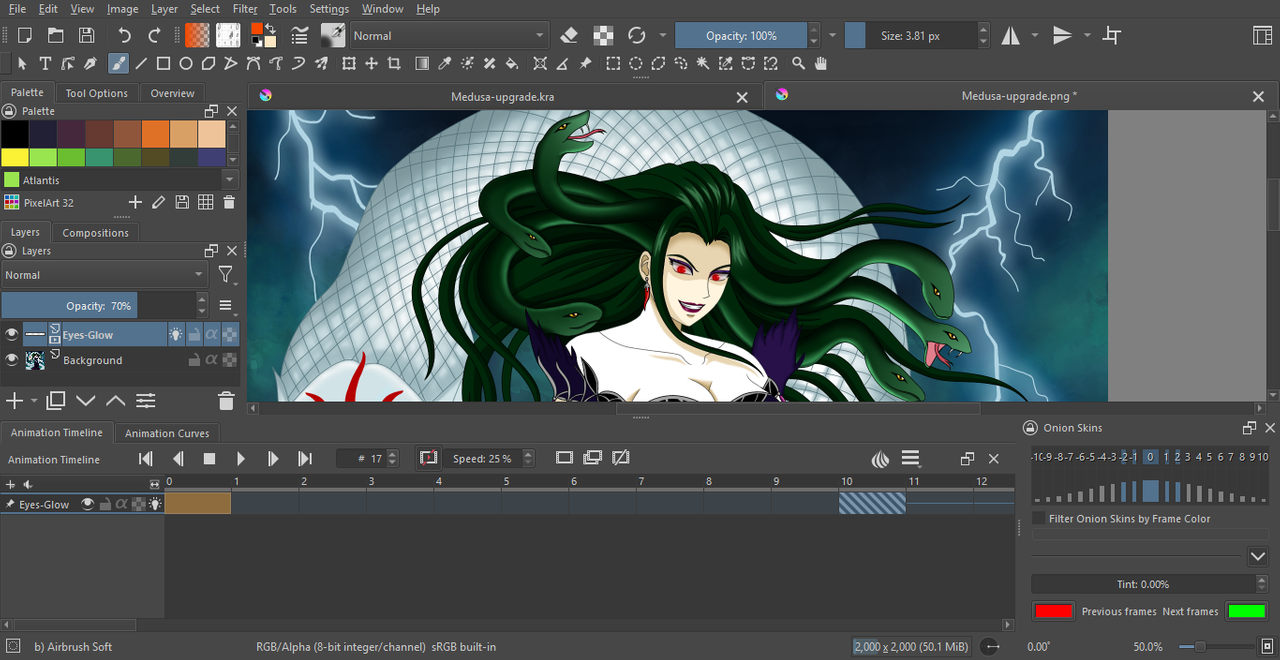The image size is (1280, 660).
Task: Open the File menu
Action: [17, 9]
